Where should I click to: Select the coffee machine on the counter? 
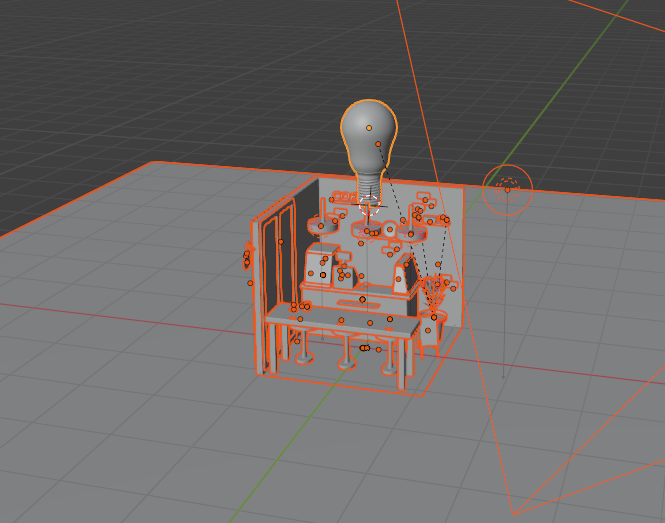pos(322,264)
